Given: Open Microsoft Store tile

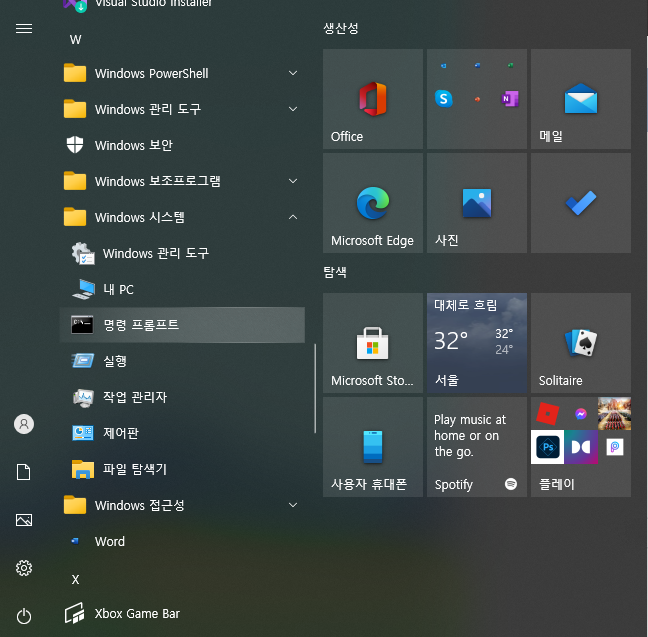Looking at the screenshot, I should 373,343.
